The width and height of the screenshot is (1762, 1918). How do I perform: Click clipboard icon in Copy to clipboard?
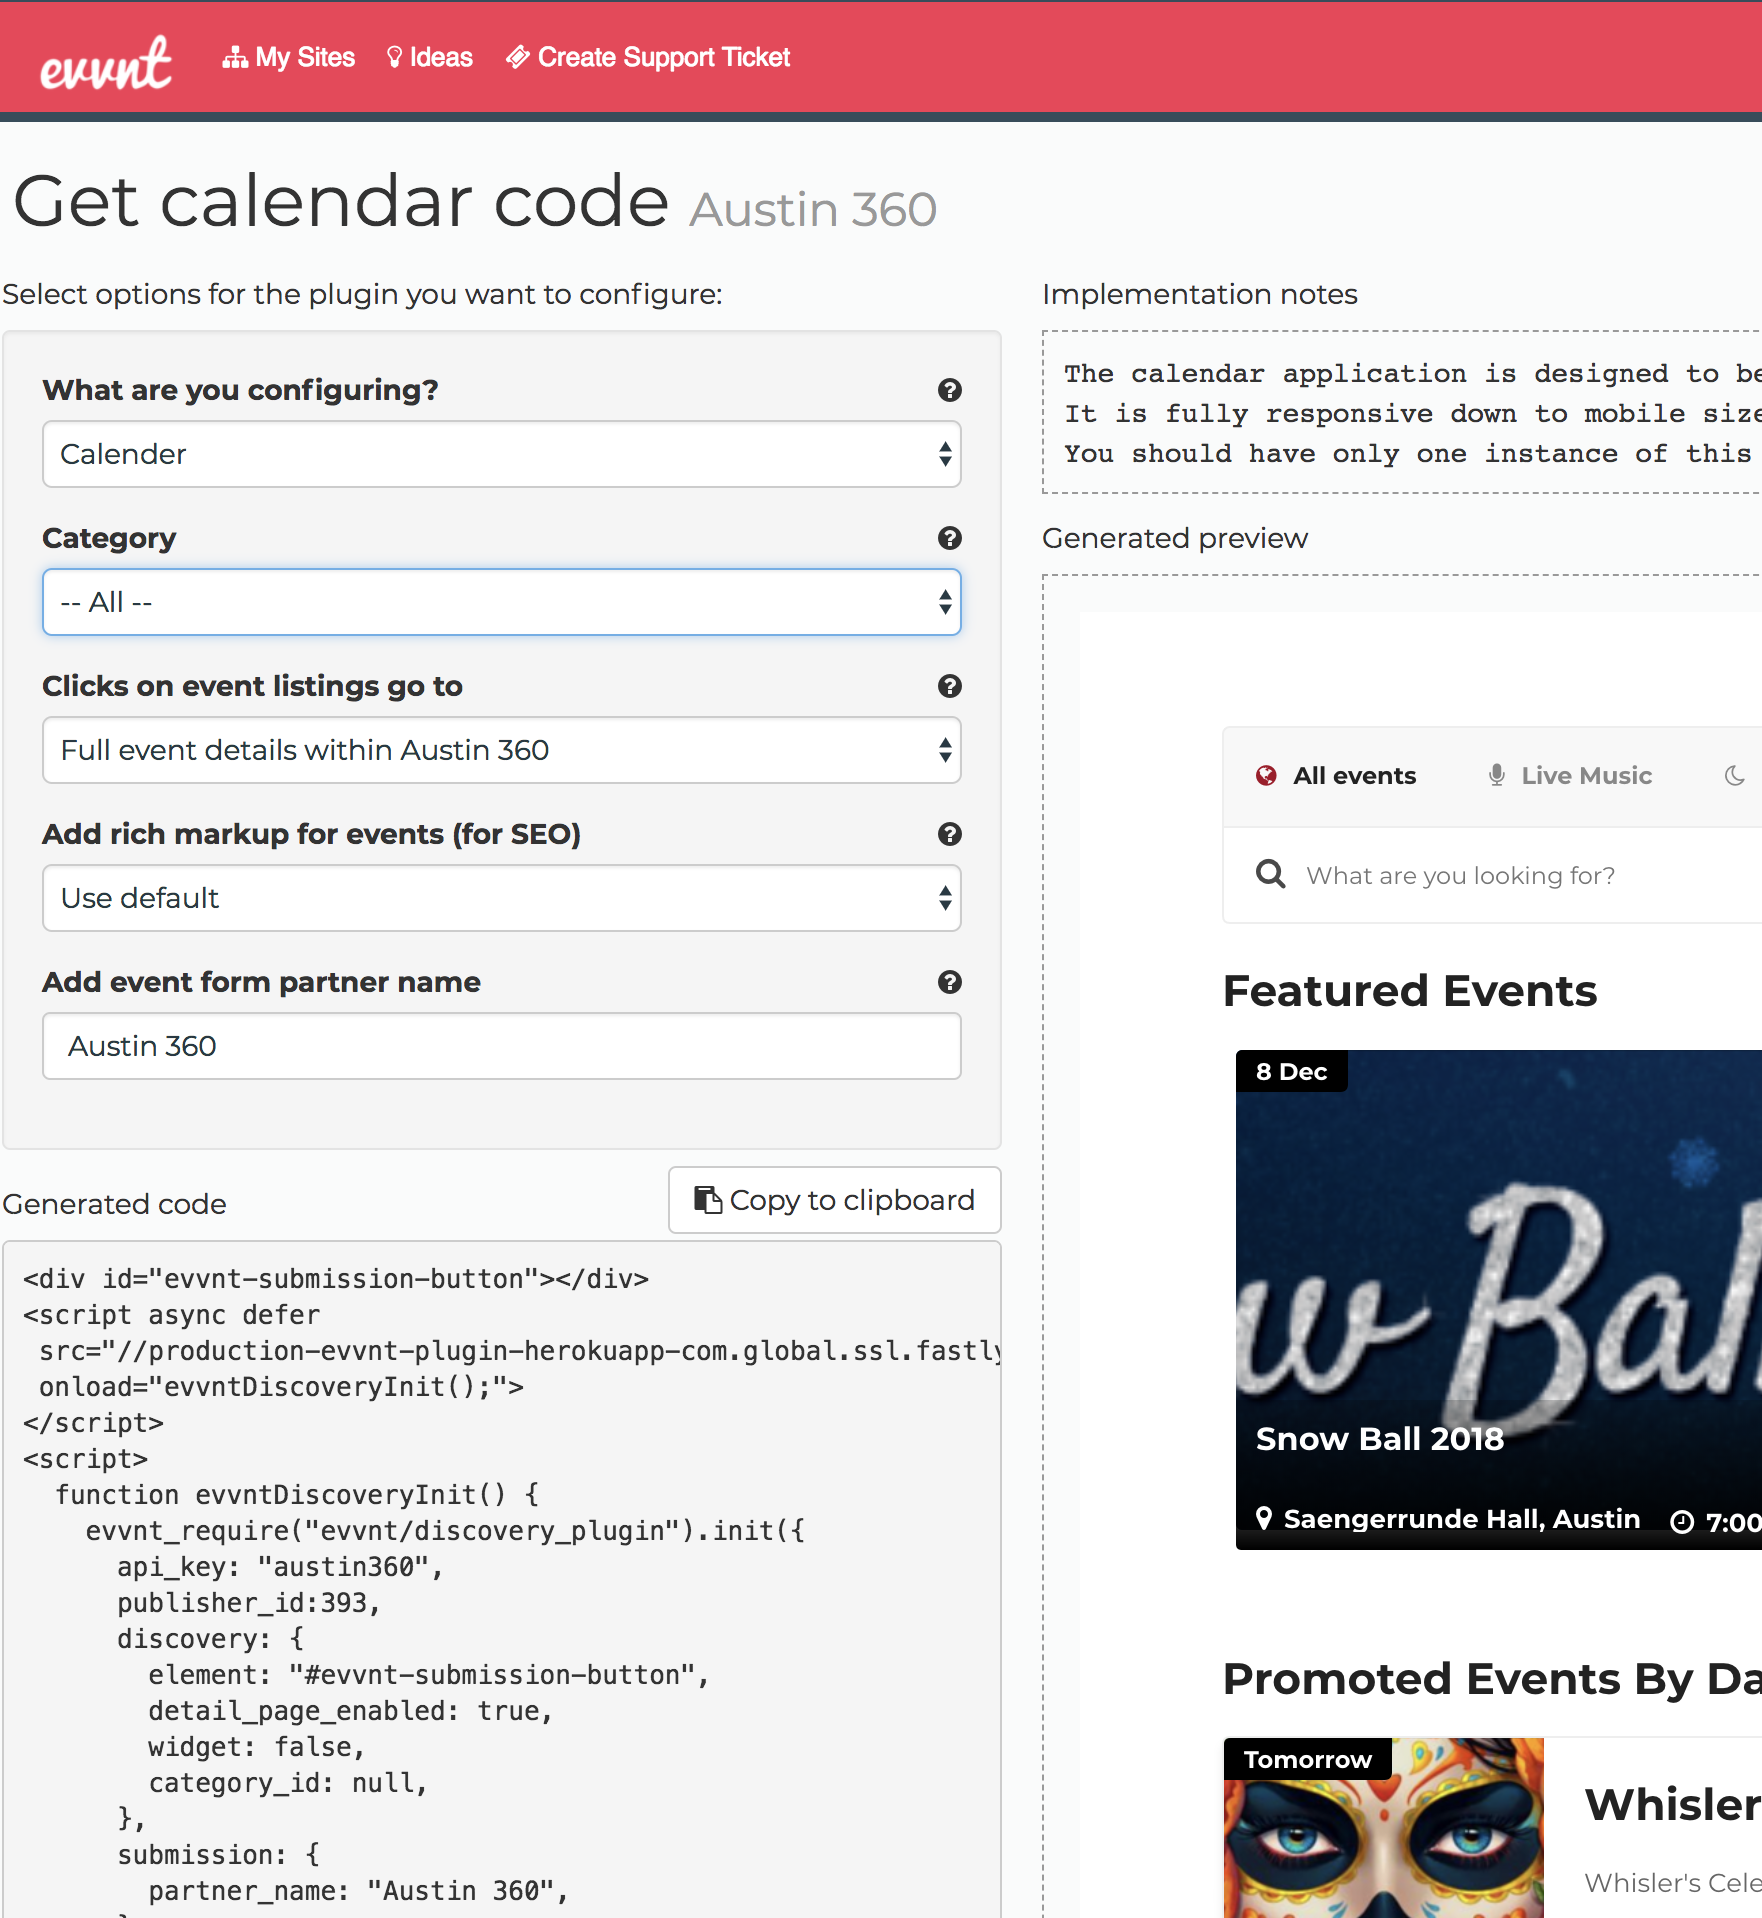(x=708, y=1200)
